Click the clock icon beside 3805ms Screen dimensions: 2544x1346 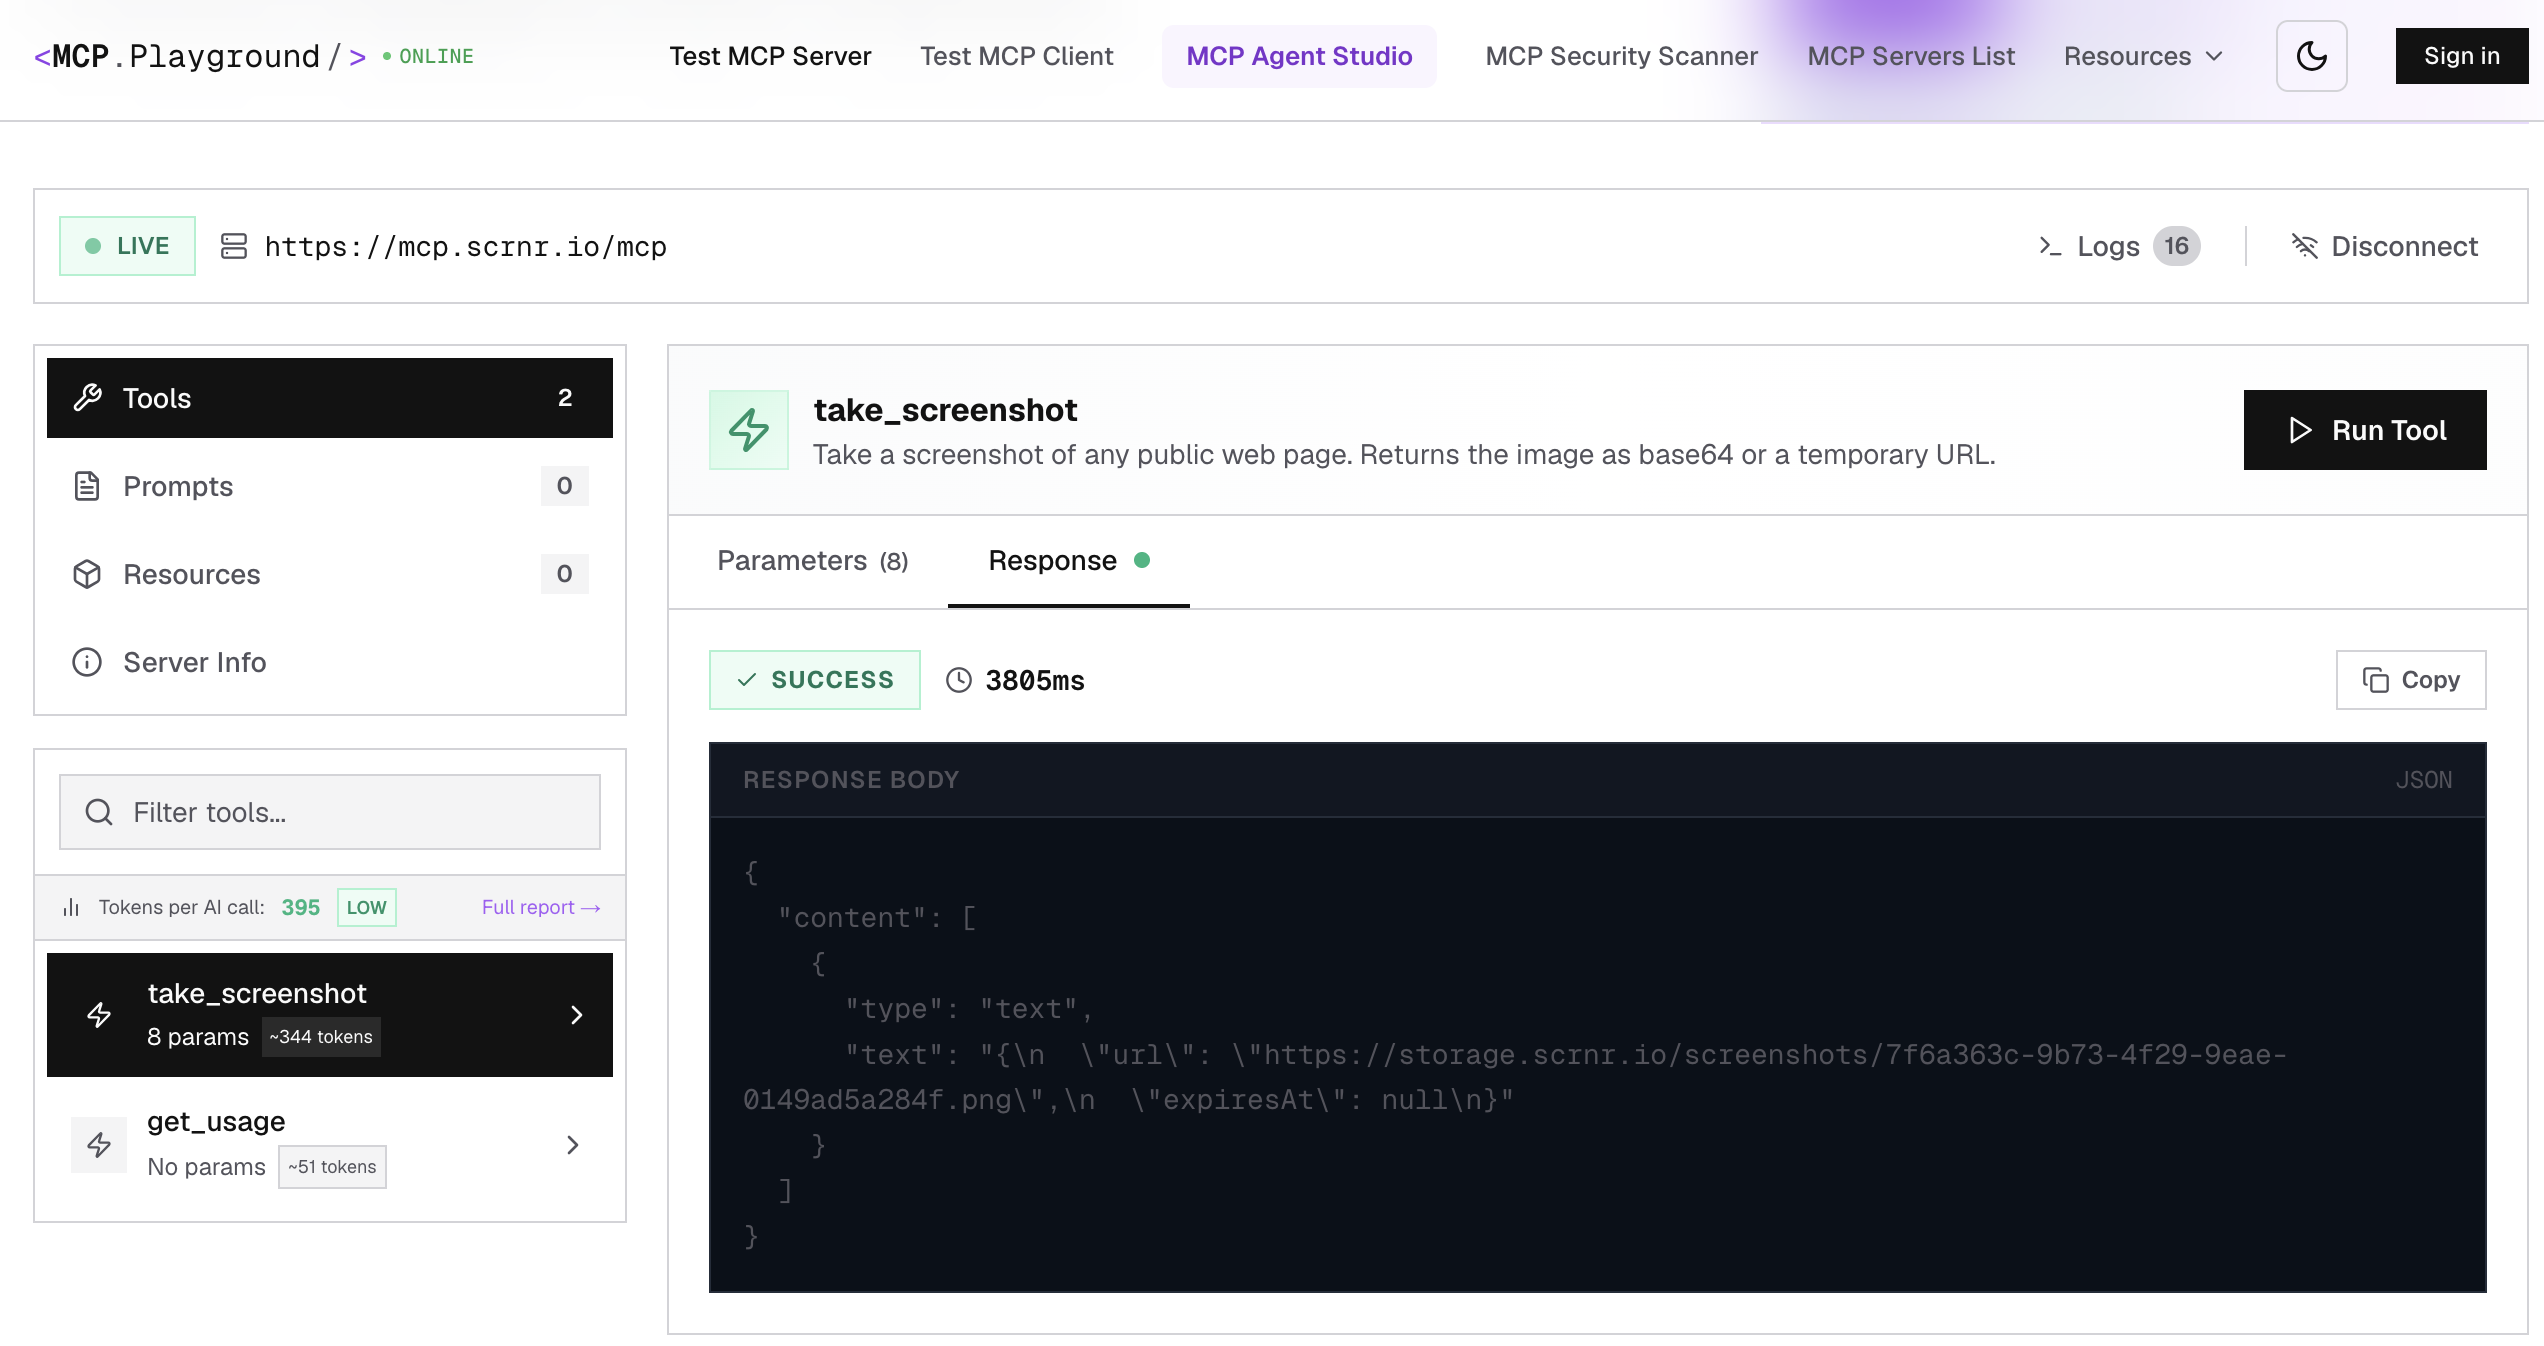pos(959,680)
